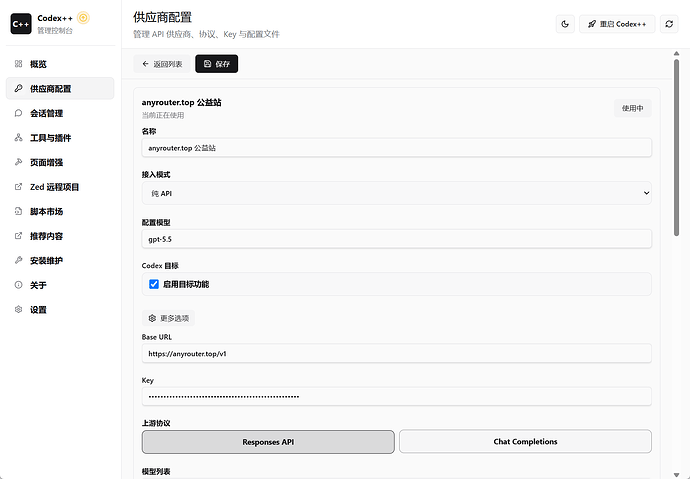Click the scrollbar up arrow
This screenshot has height=479, width=690.
[x=676, y=54]
